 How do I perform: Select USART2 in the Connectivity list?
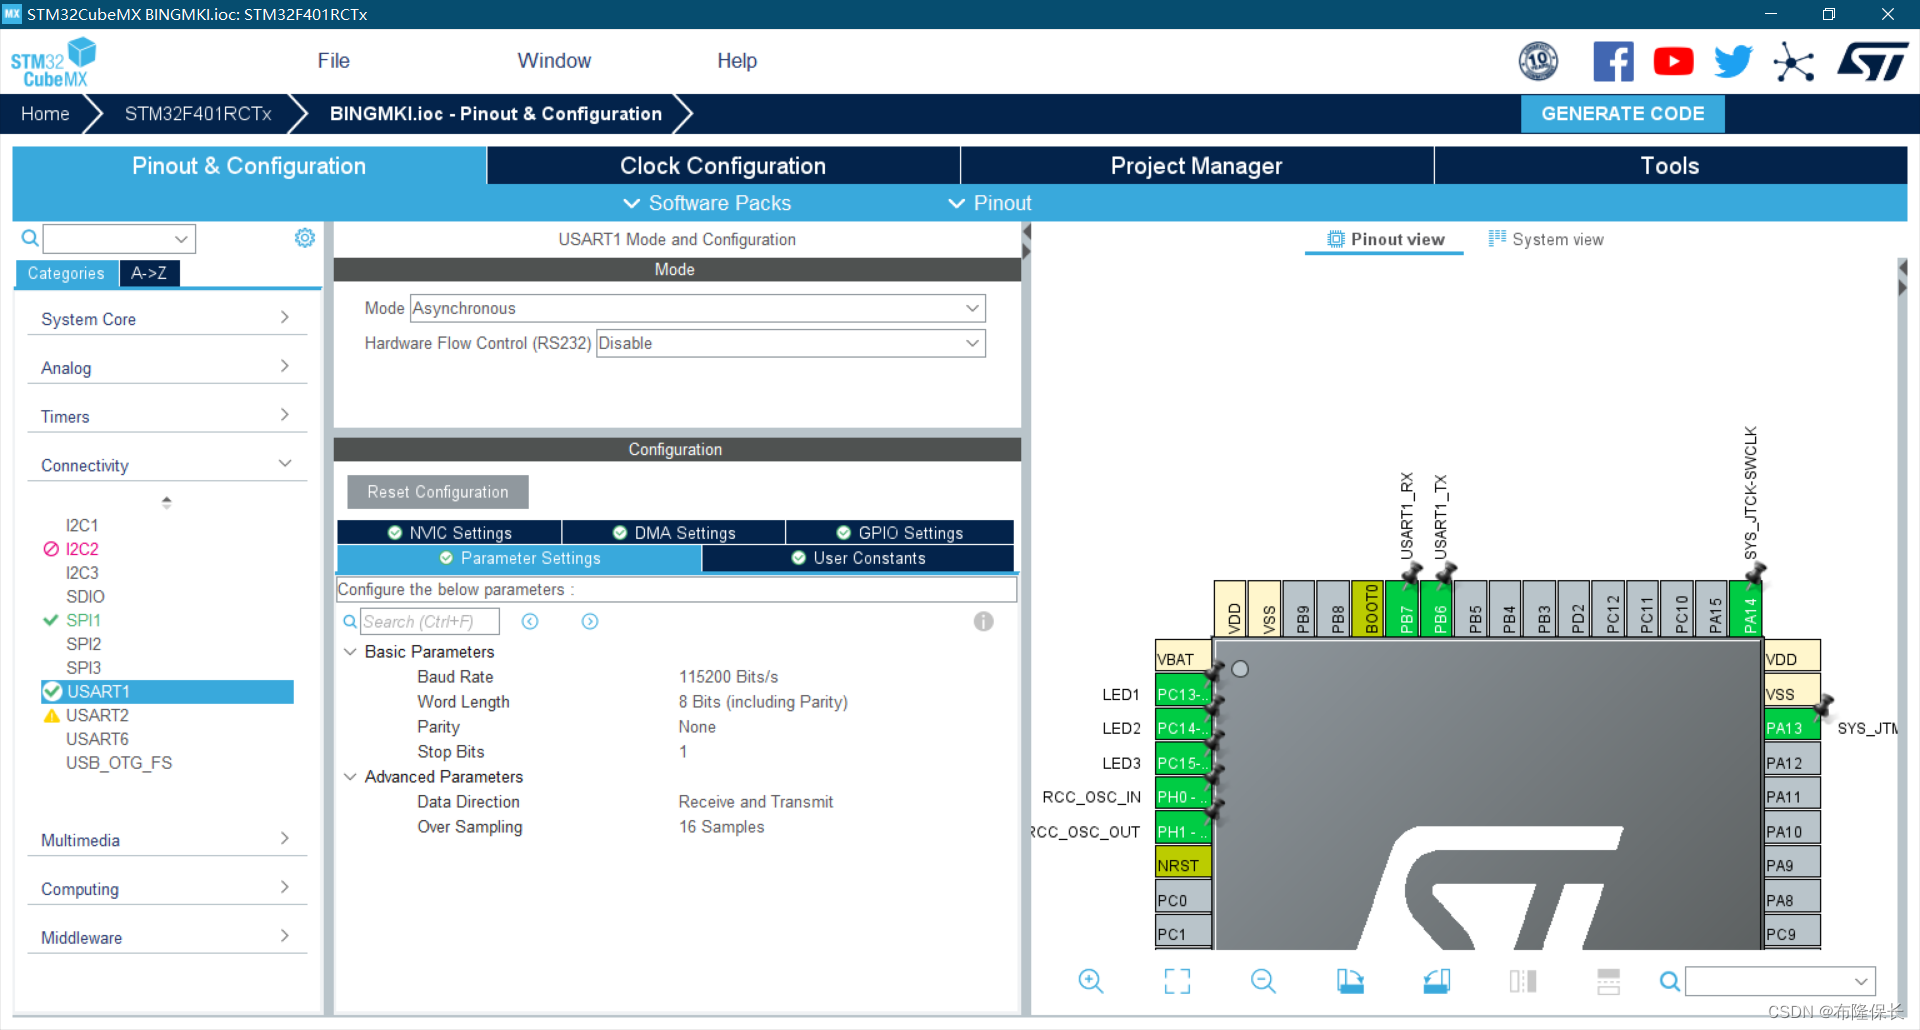point(97,715)
